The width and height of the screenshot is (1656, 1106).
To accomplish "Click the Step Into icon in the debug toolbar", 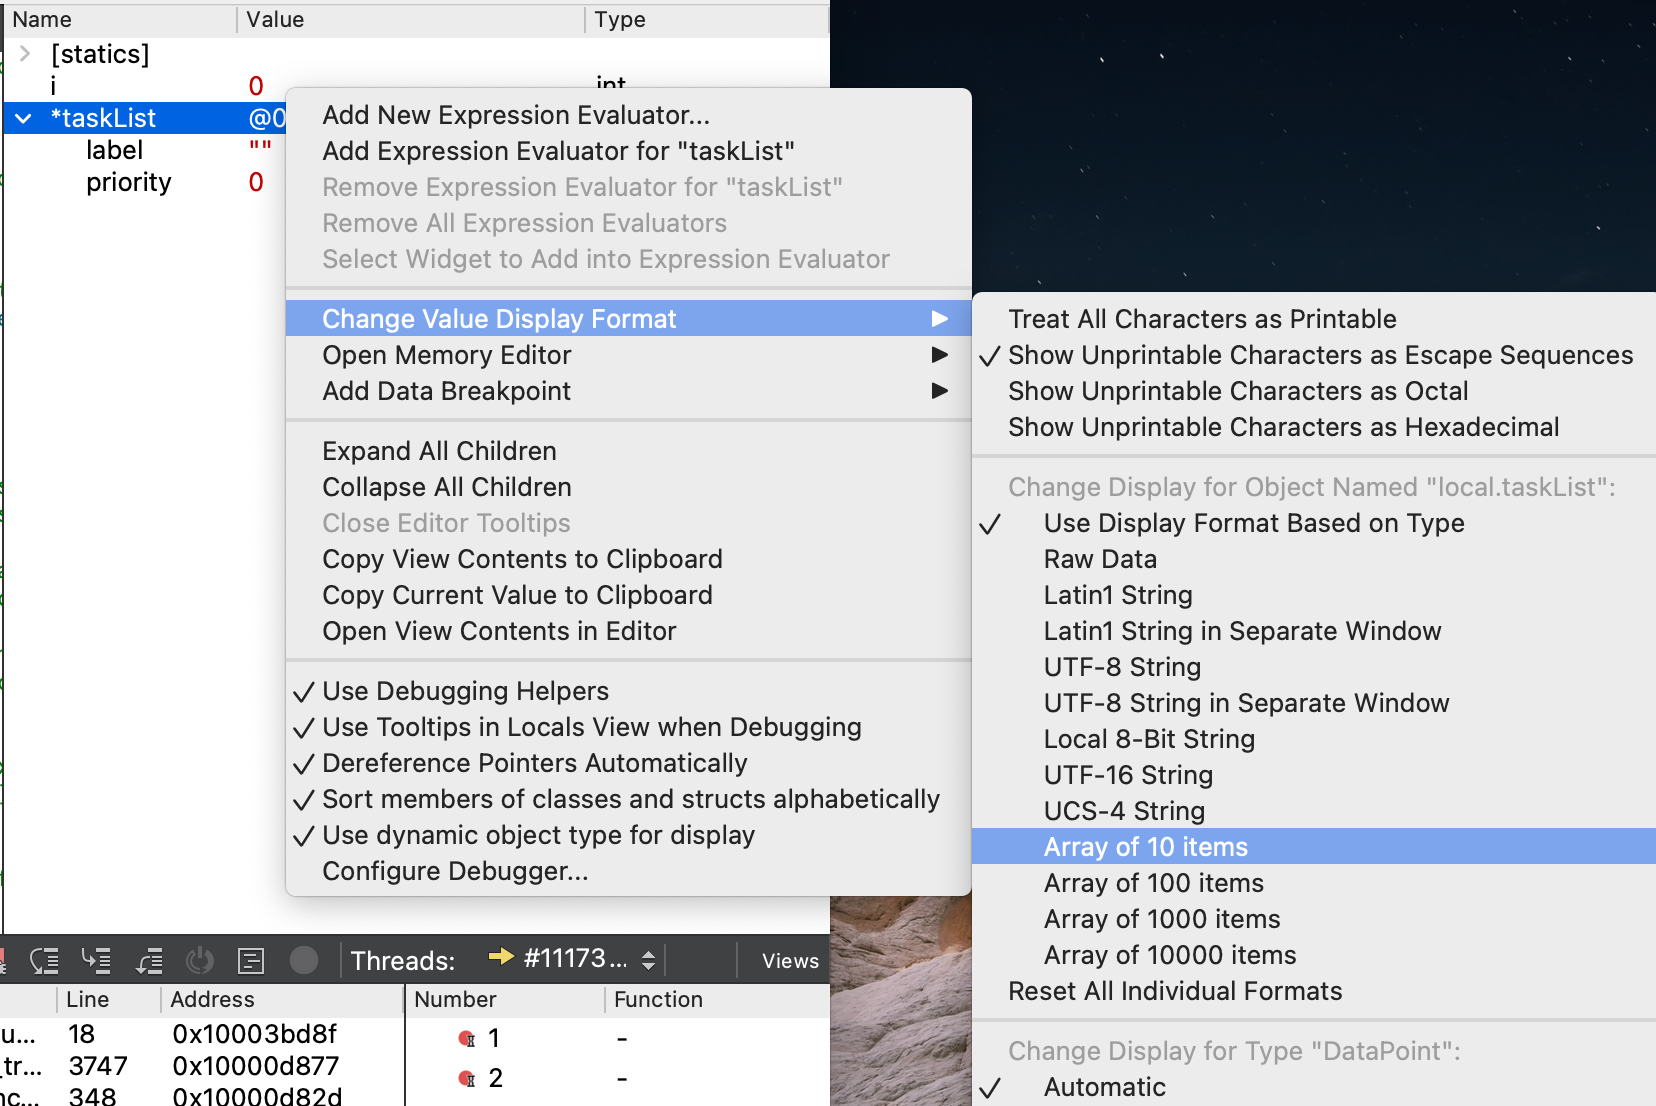I will pyautogui.click(x=97, y=960).
